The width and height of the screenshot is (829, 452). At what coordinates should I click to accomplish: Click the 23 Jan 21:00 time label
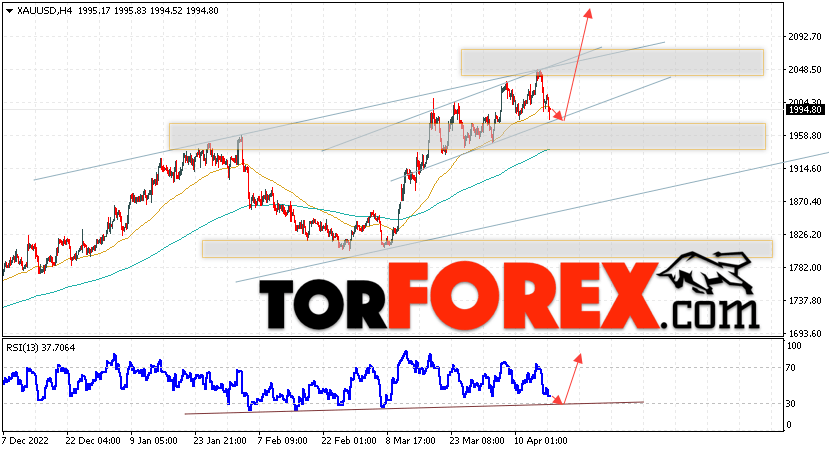pyautogui.click(x=219, y=440)
